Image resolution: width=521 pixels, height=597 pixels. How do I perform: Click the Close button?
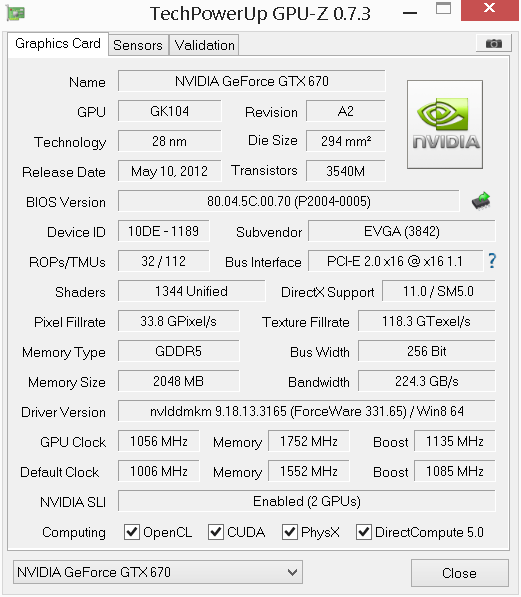[x=459, y=573]
